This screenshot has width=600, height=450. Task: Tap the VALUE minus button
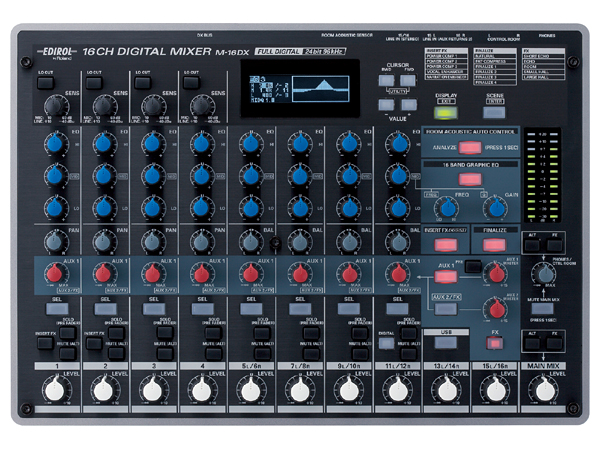pyautogui.click(x=386, y=104)
